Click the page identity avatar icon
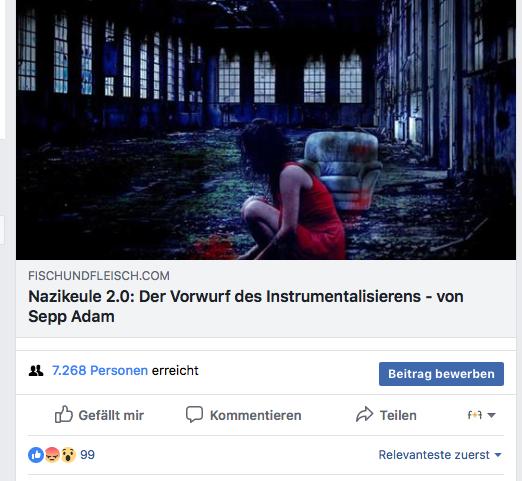Image resolution: width=522 pixels, height=481 pixels. coord(475,415)
